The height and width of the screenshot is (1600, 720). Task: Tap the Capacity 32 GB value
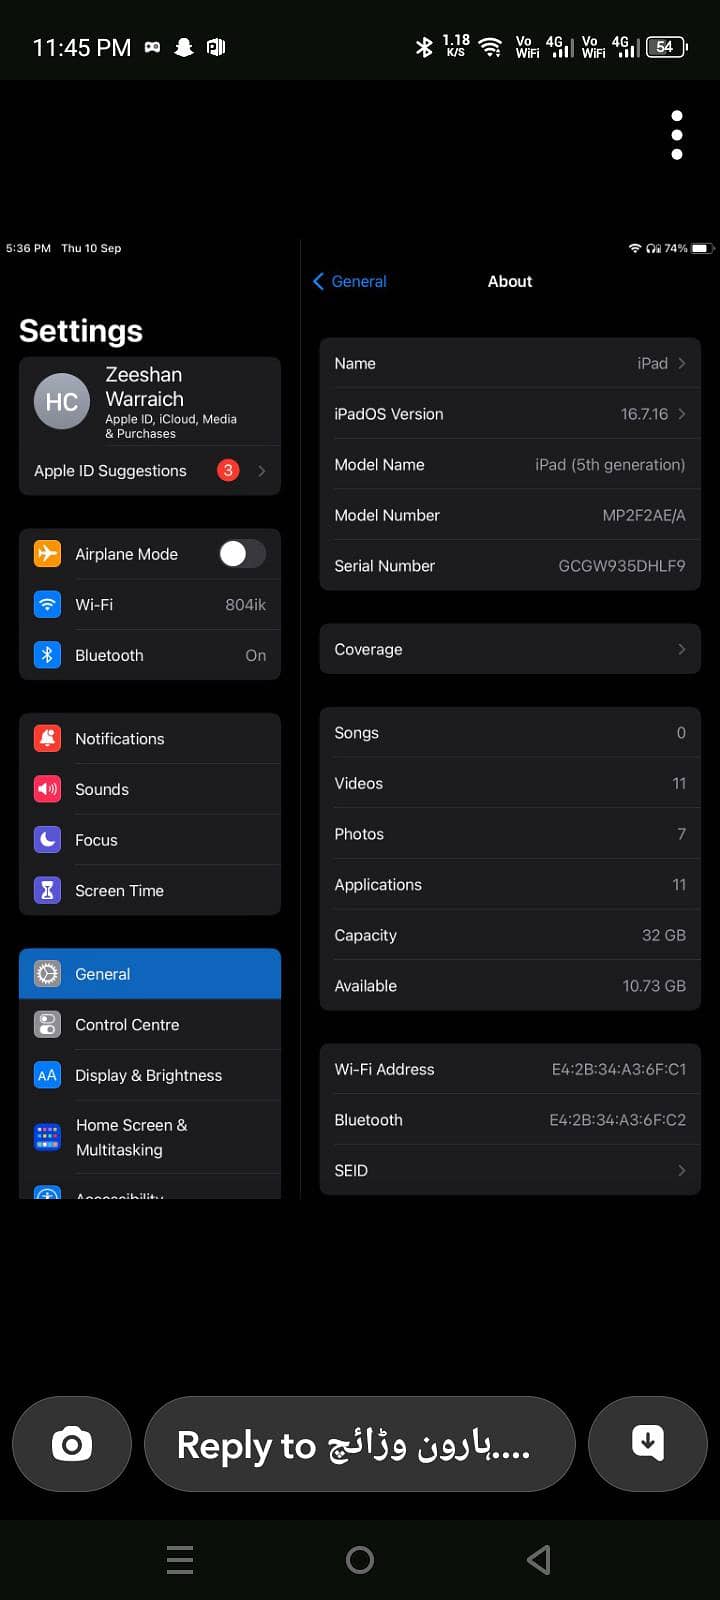tap(664, 935)
